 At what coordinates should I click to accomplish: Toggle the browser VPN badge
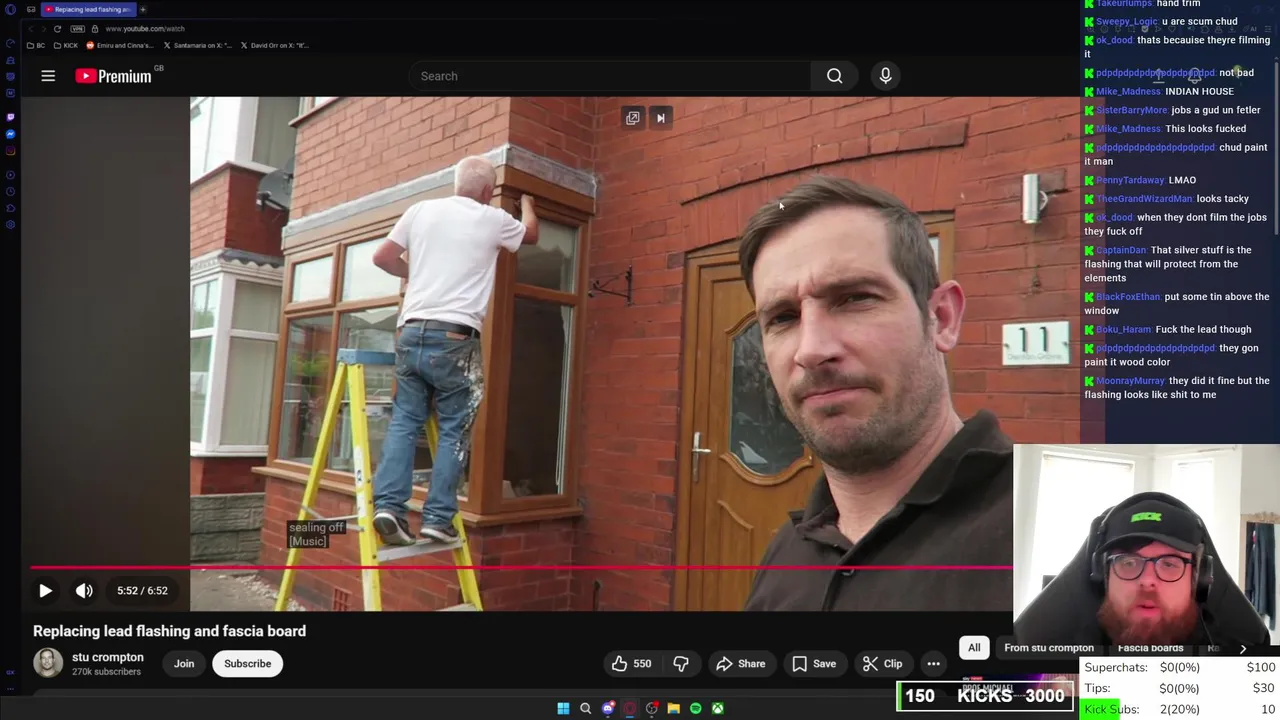(x=78, y=28)
